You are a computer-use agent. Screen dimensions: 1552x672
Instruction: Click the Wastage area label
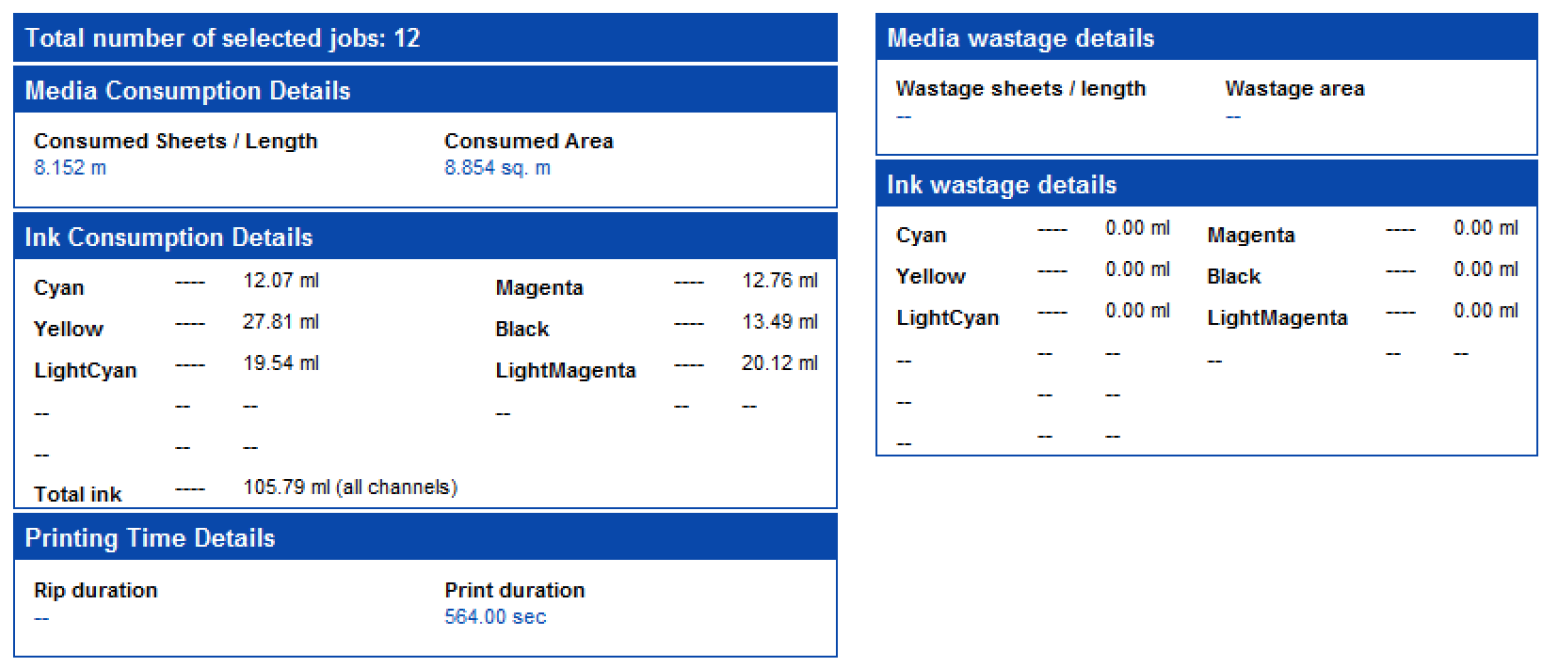tap(1294, 88)
